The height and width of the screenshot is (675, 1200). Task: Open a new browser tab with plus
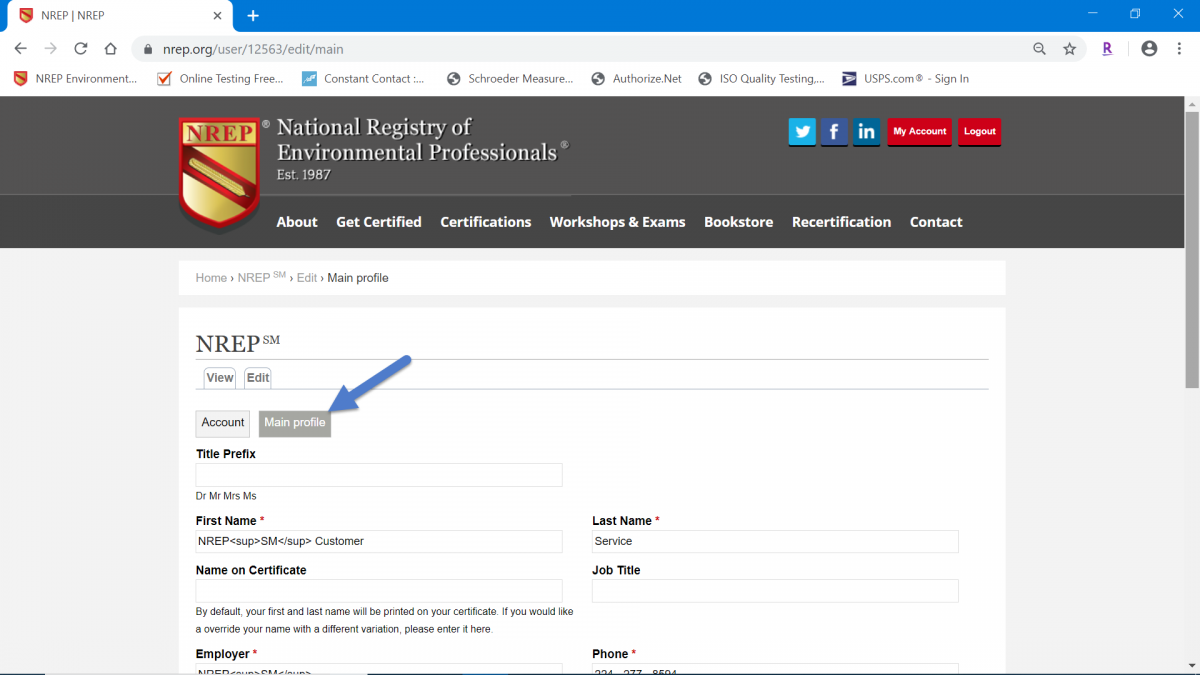(x=253, y=15)
